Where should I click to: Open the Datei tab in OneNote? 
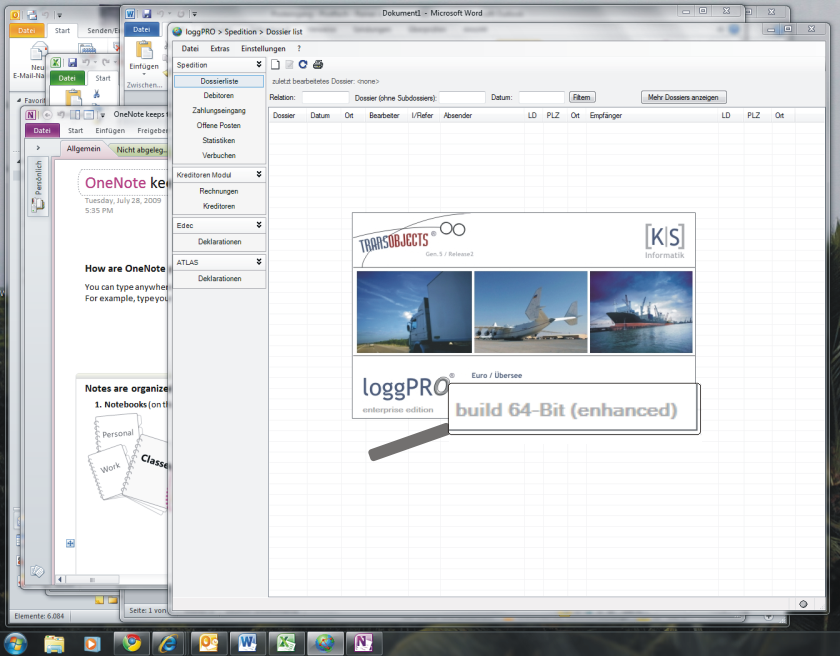coord(42,131)
